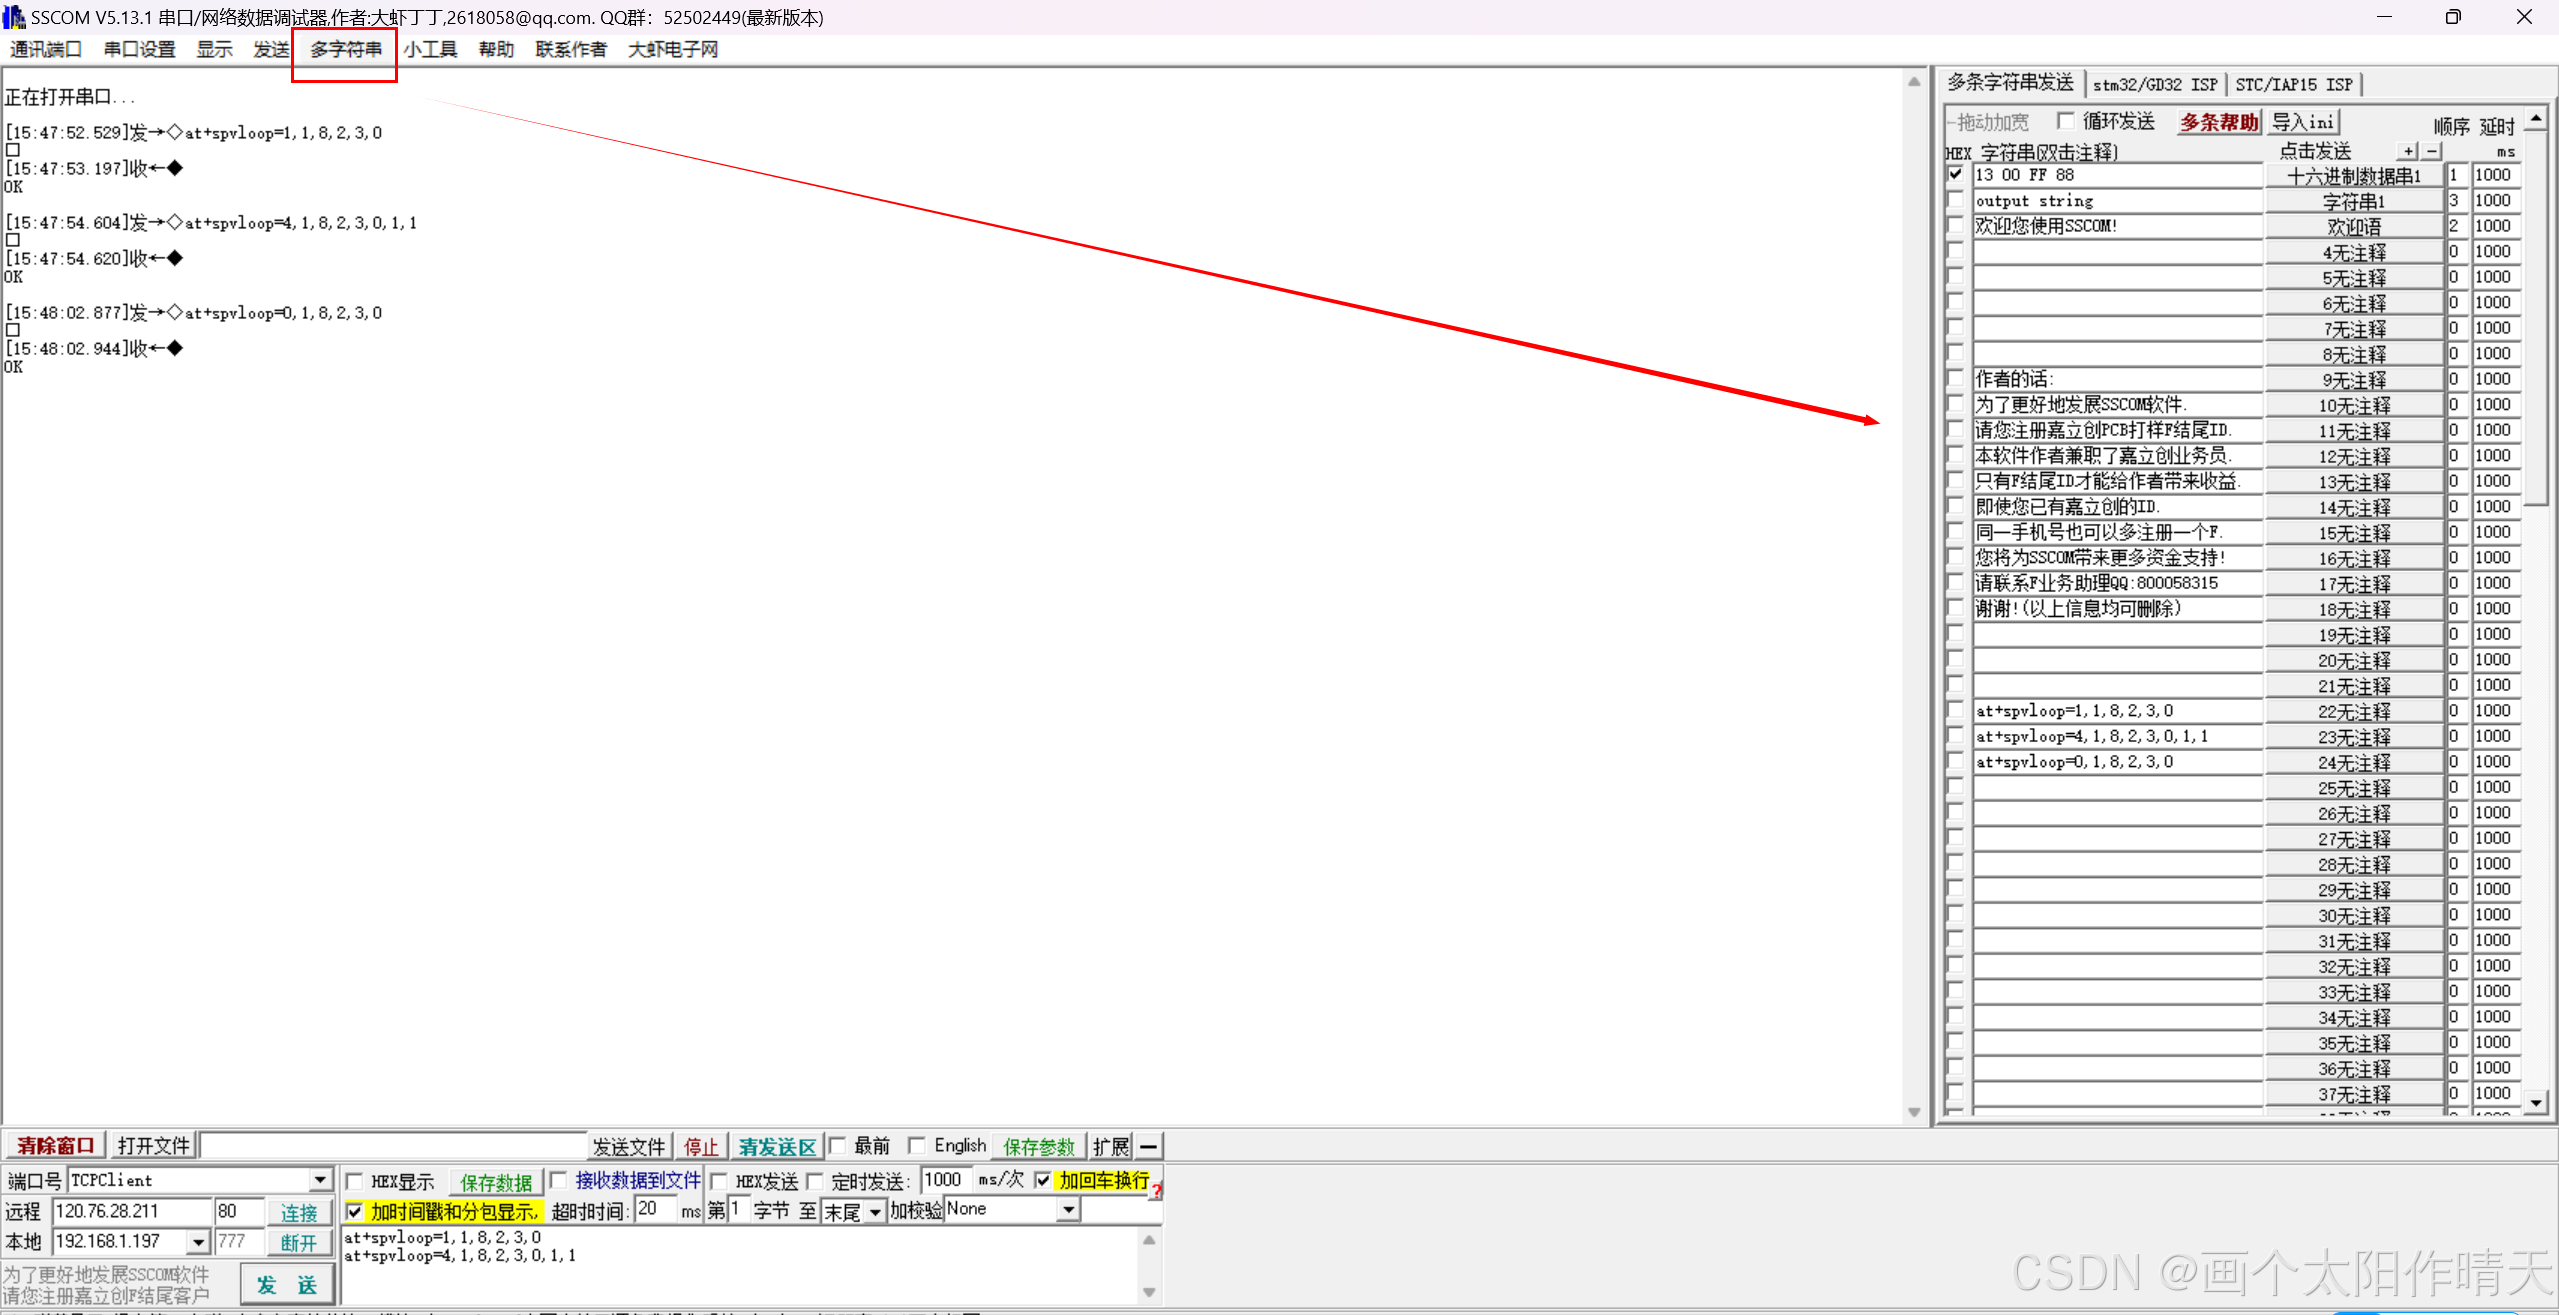Click the 清除窗口 clear window button
This screenshot has height=1315, width=2559.
[x=55, y=1146]
